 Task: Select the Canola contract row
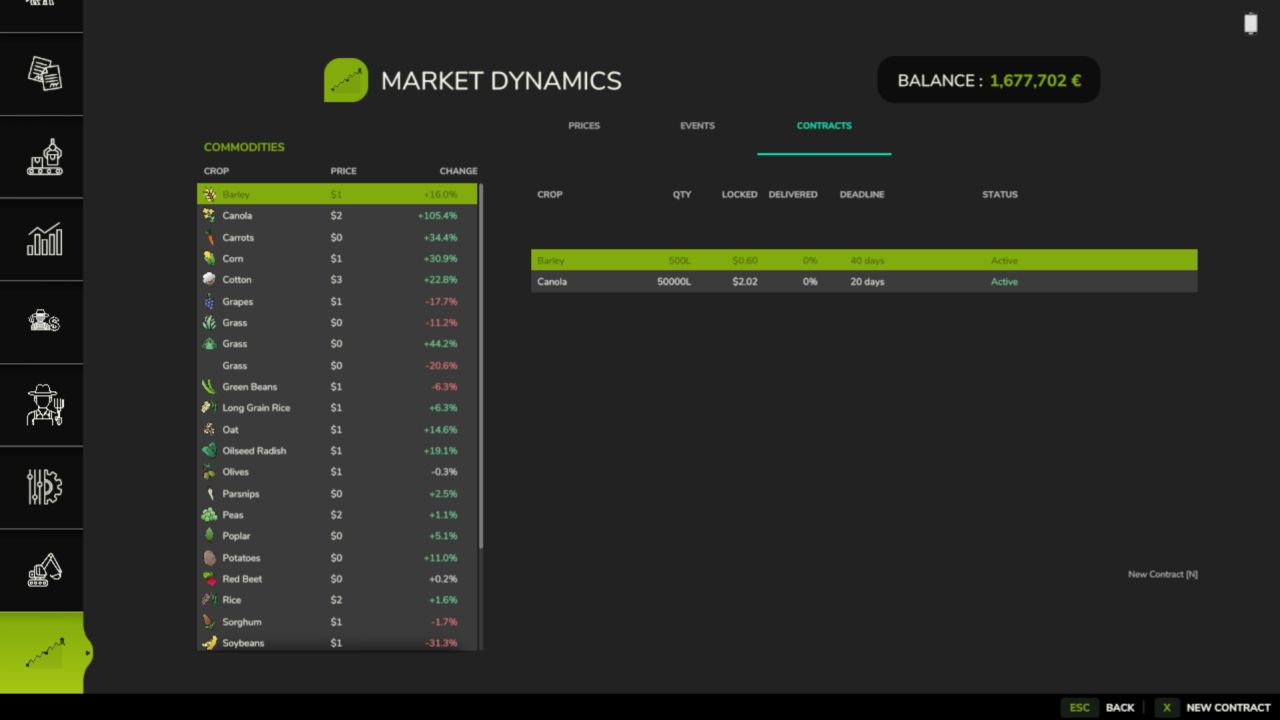pos(863,281)
